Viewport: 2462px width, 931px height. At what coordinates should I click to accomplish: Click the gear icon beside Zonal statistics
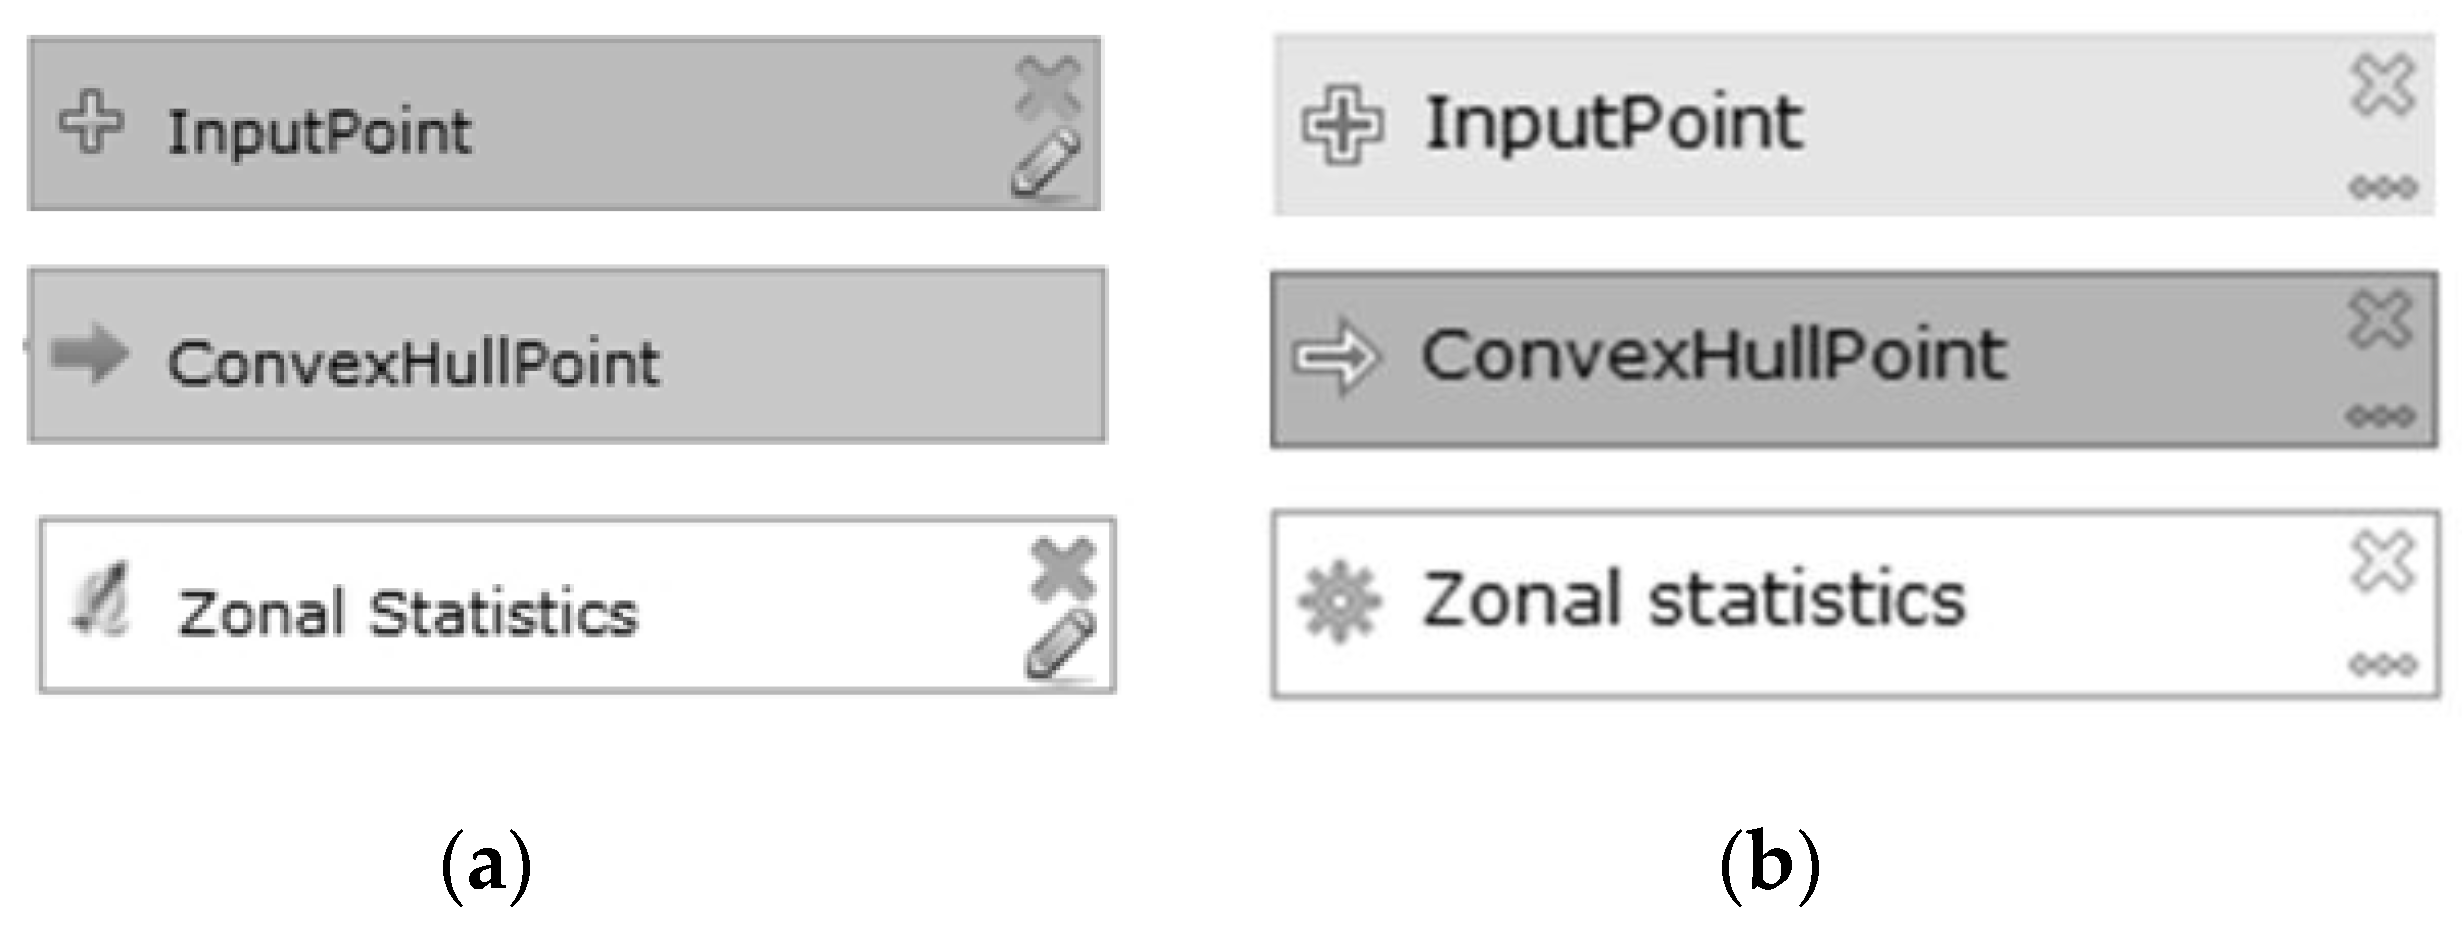click(x=1339, y=601)
